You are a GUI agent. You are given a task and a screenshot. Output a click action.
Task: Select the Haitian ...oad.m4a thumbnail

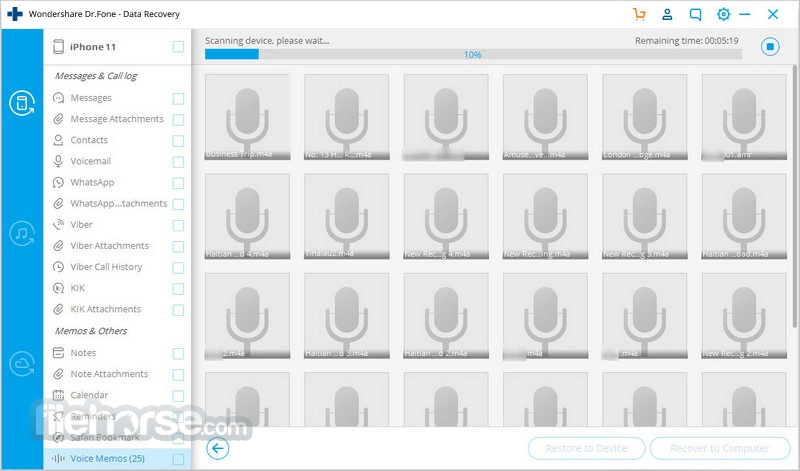[744, 216]
